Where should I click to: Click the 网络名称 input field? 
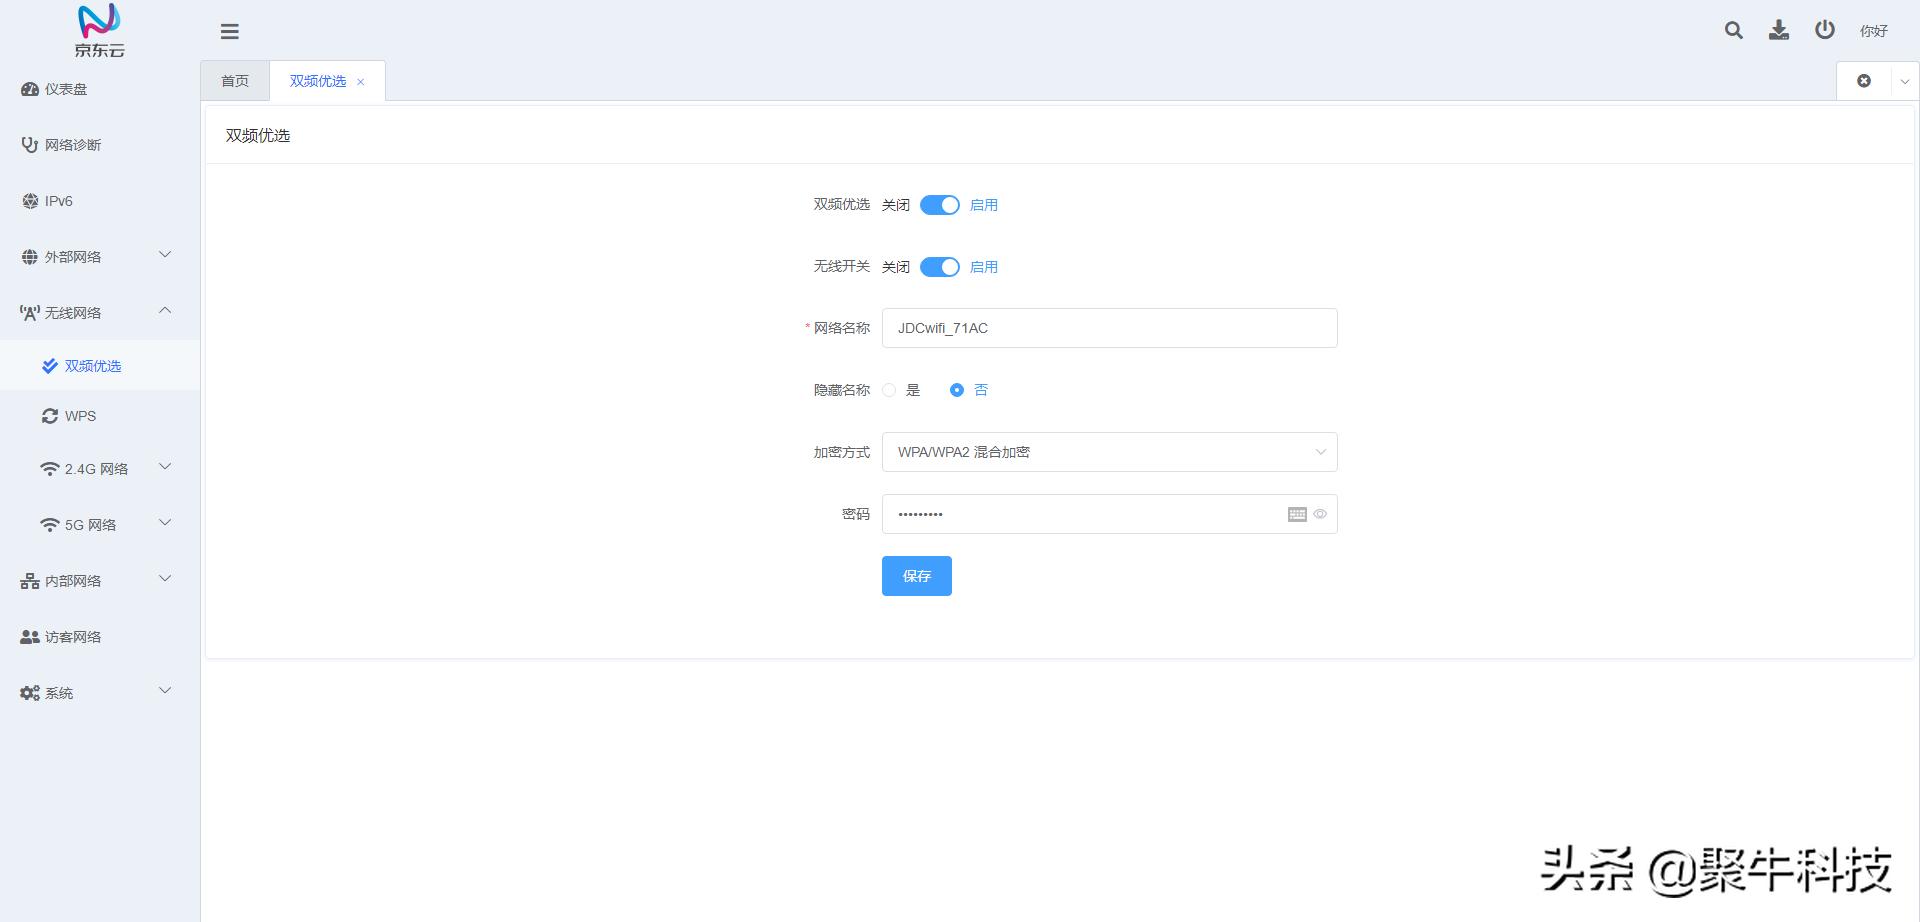(x=1110, y=328)
